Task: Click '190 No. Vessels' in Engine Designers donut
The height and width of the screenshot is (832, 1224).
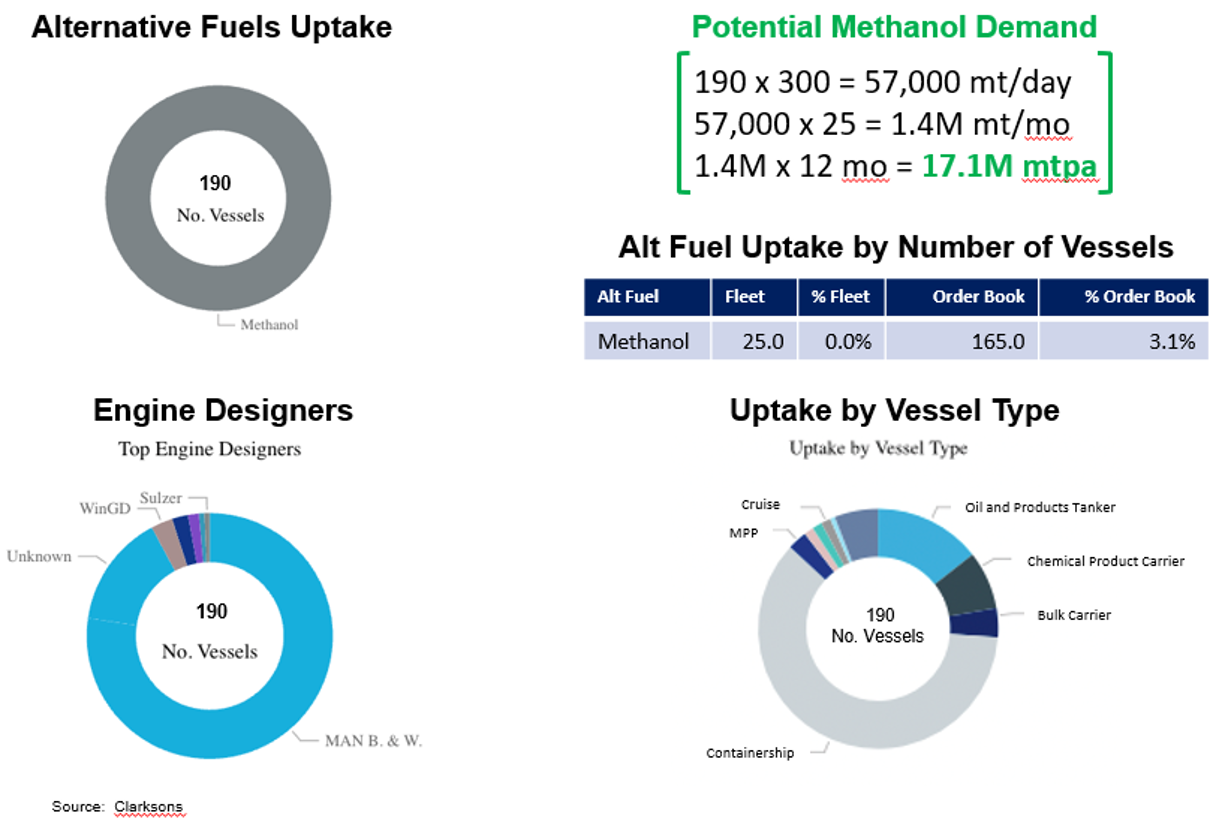Action: 211,631
